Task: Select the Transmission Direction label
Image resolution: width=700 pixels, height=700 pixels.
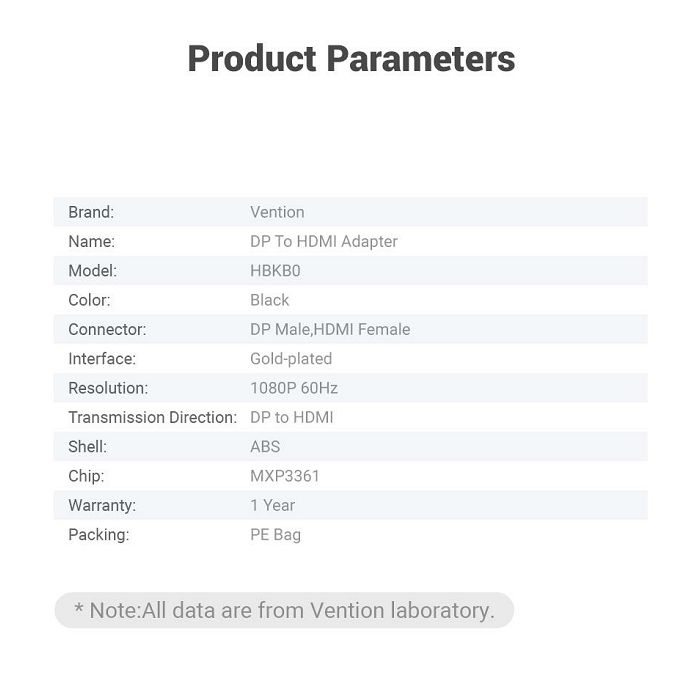Action: click(x=153, y=417)
